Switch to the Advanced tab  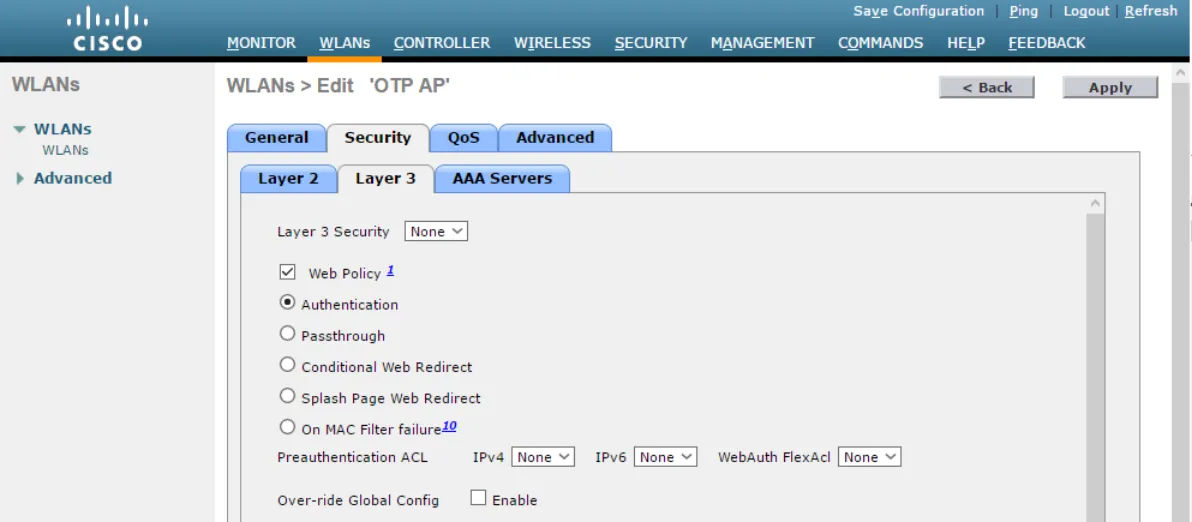(555, 138)
